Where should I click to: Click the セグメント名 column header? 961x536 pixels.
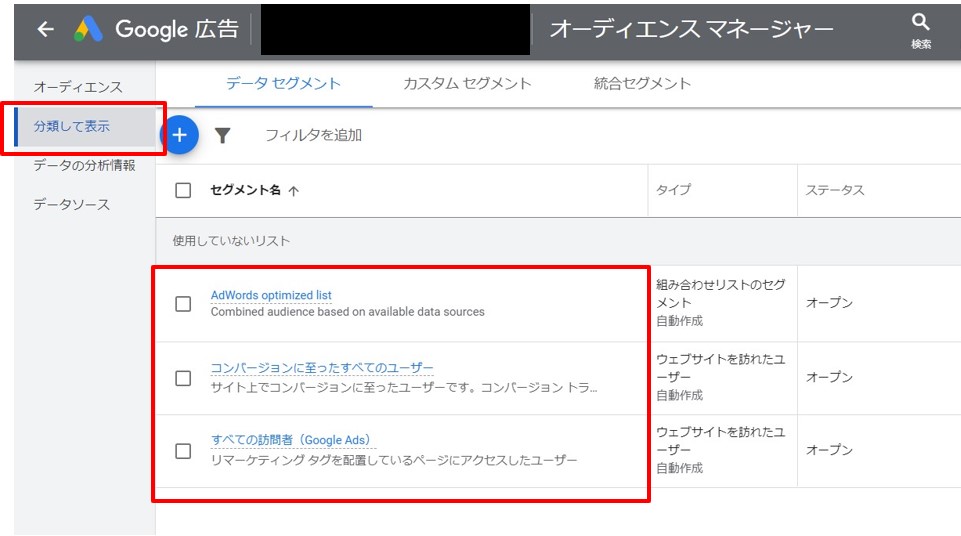pos(245,190)
